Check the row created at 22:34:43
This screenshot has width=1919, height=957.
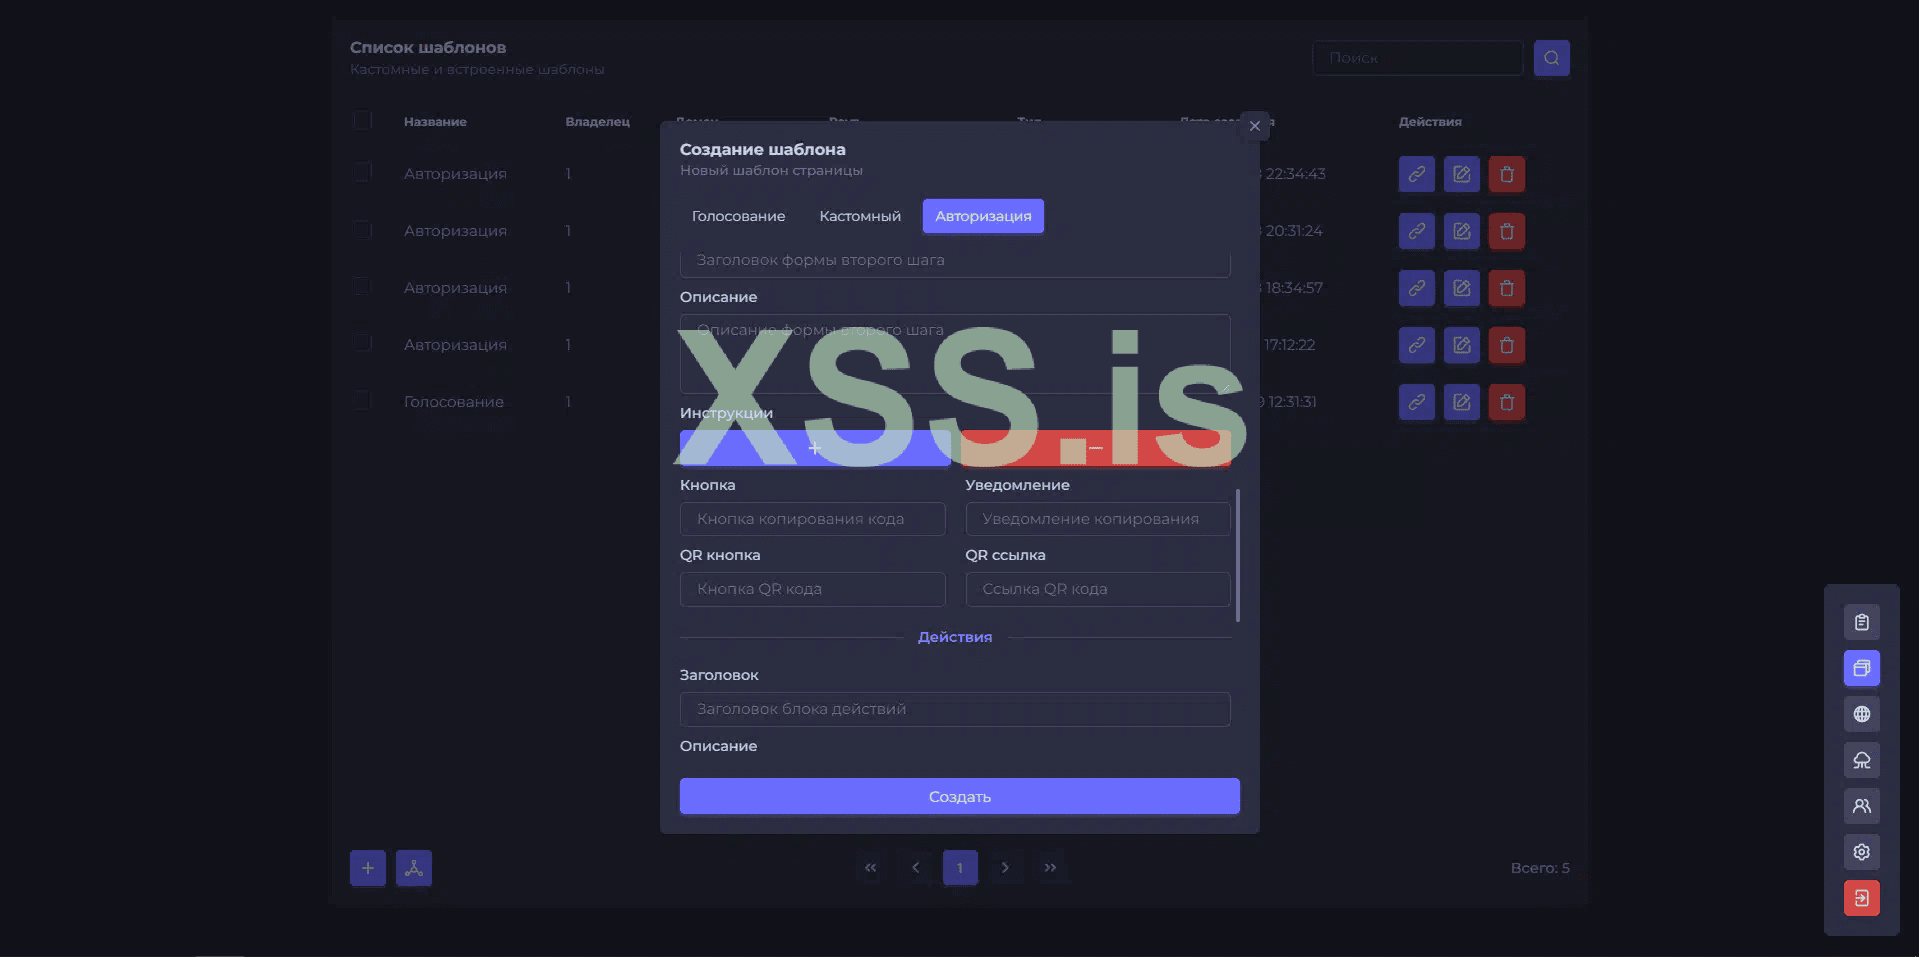tap(362, 172)
